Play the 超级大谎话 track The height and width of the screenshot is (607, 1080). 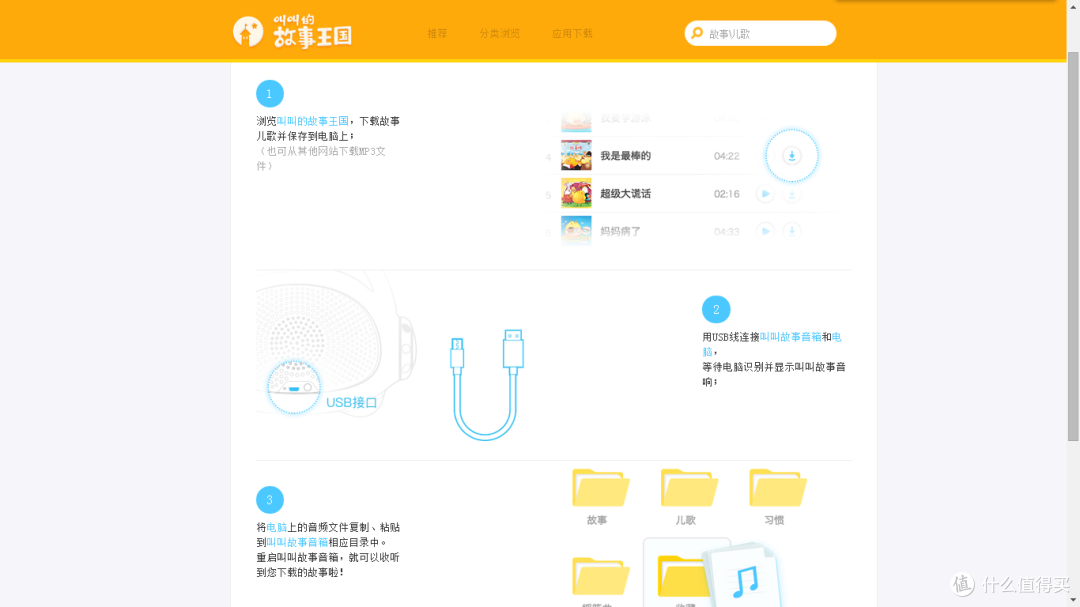765,194
